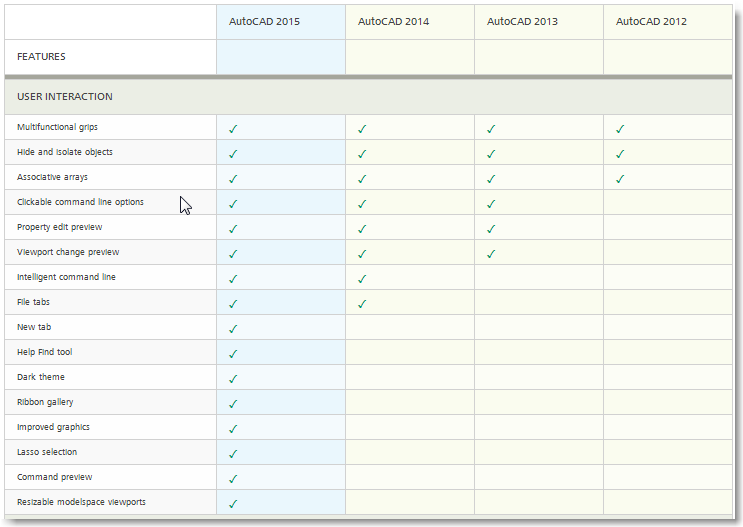This screenshot has height=527, width=743.
Task: Click AutoCAD 2015 checkmark for Intelligent command line
Action: click(x=233, y=279)
